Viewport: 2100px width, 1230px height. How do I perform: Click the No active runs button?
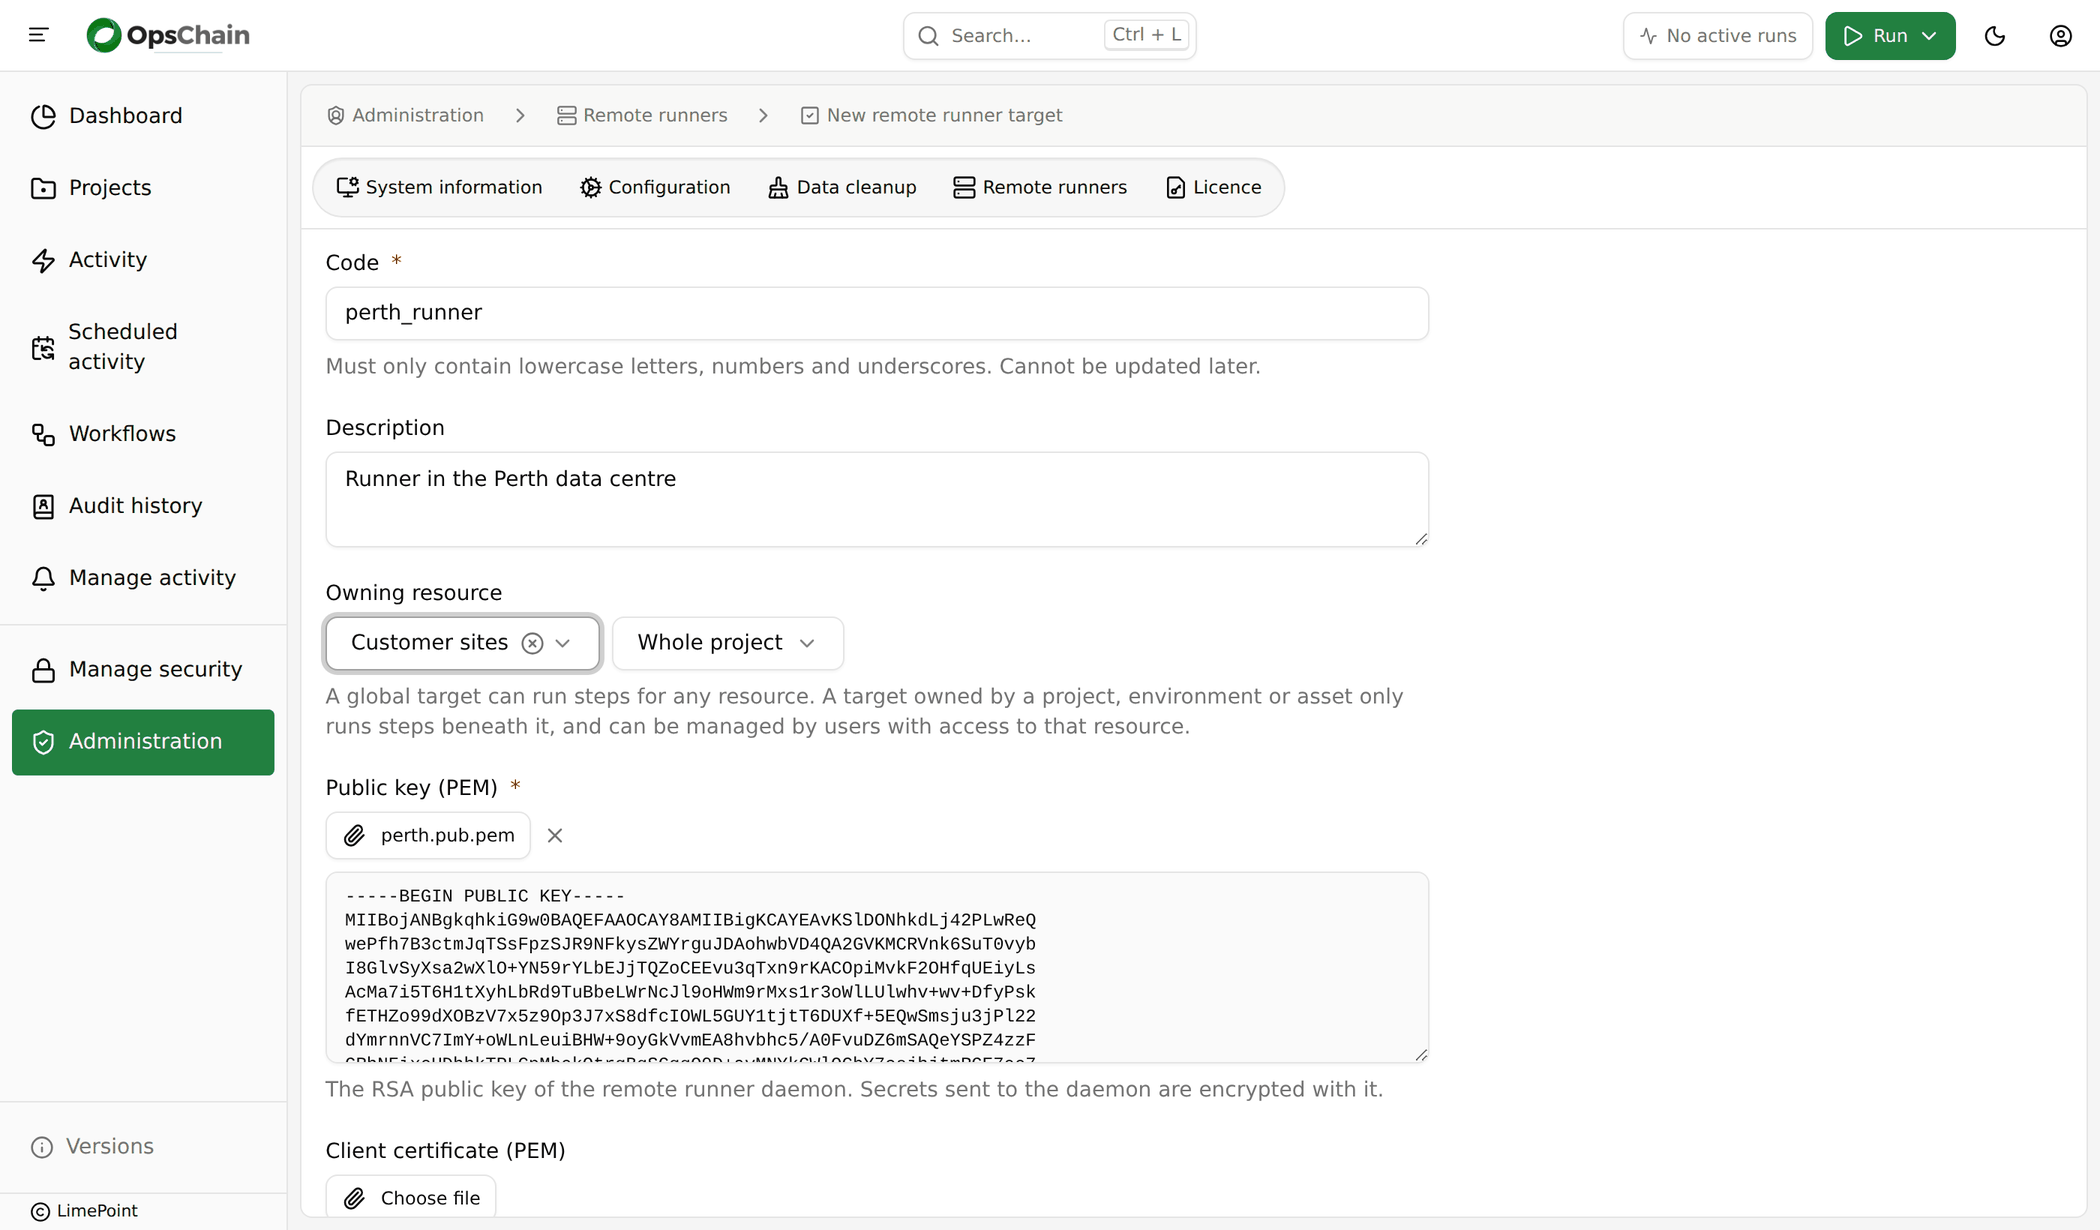coord(1717,36)
